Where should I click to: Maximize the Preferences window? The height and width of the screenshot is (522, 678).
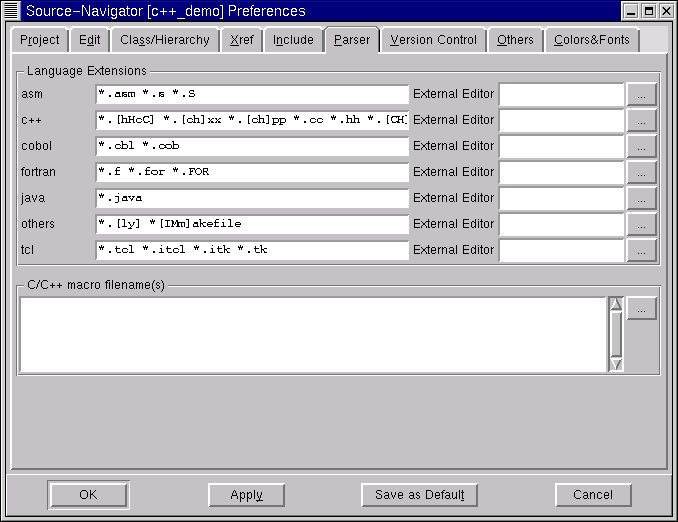649,11
